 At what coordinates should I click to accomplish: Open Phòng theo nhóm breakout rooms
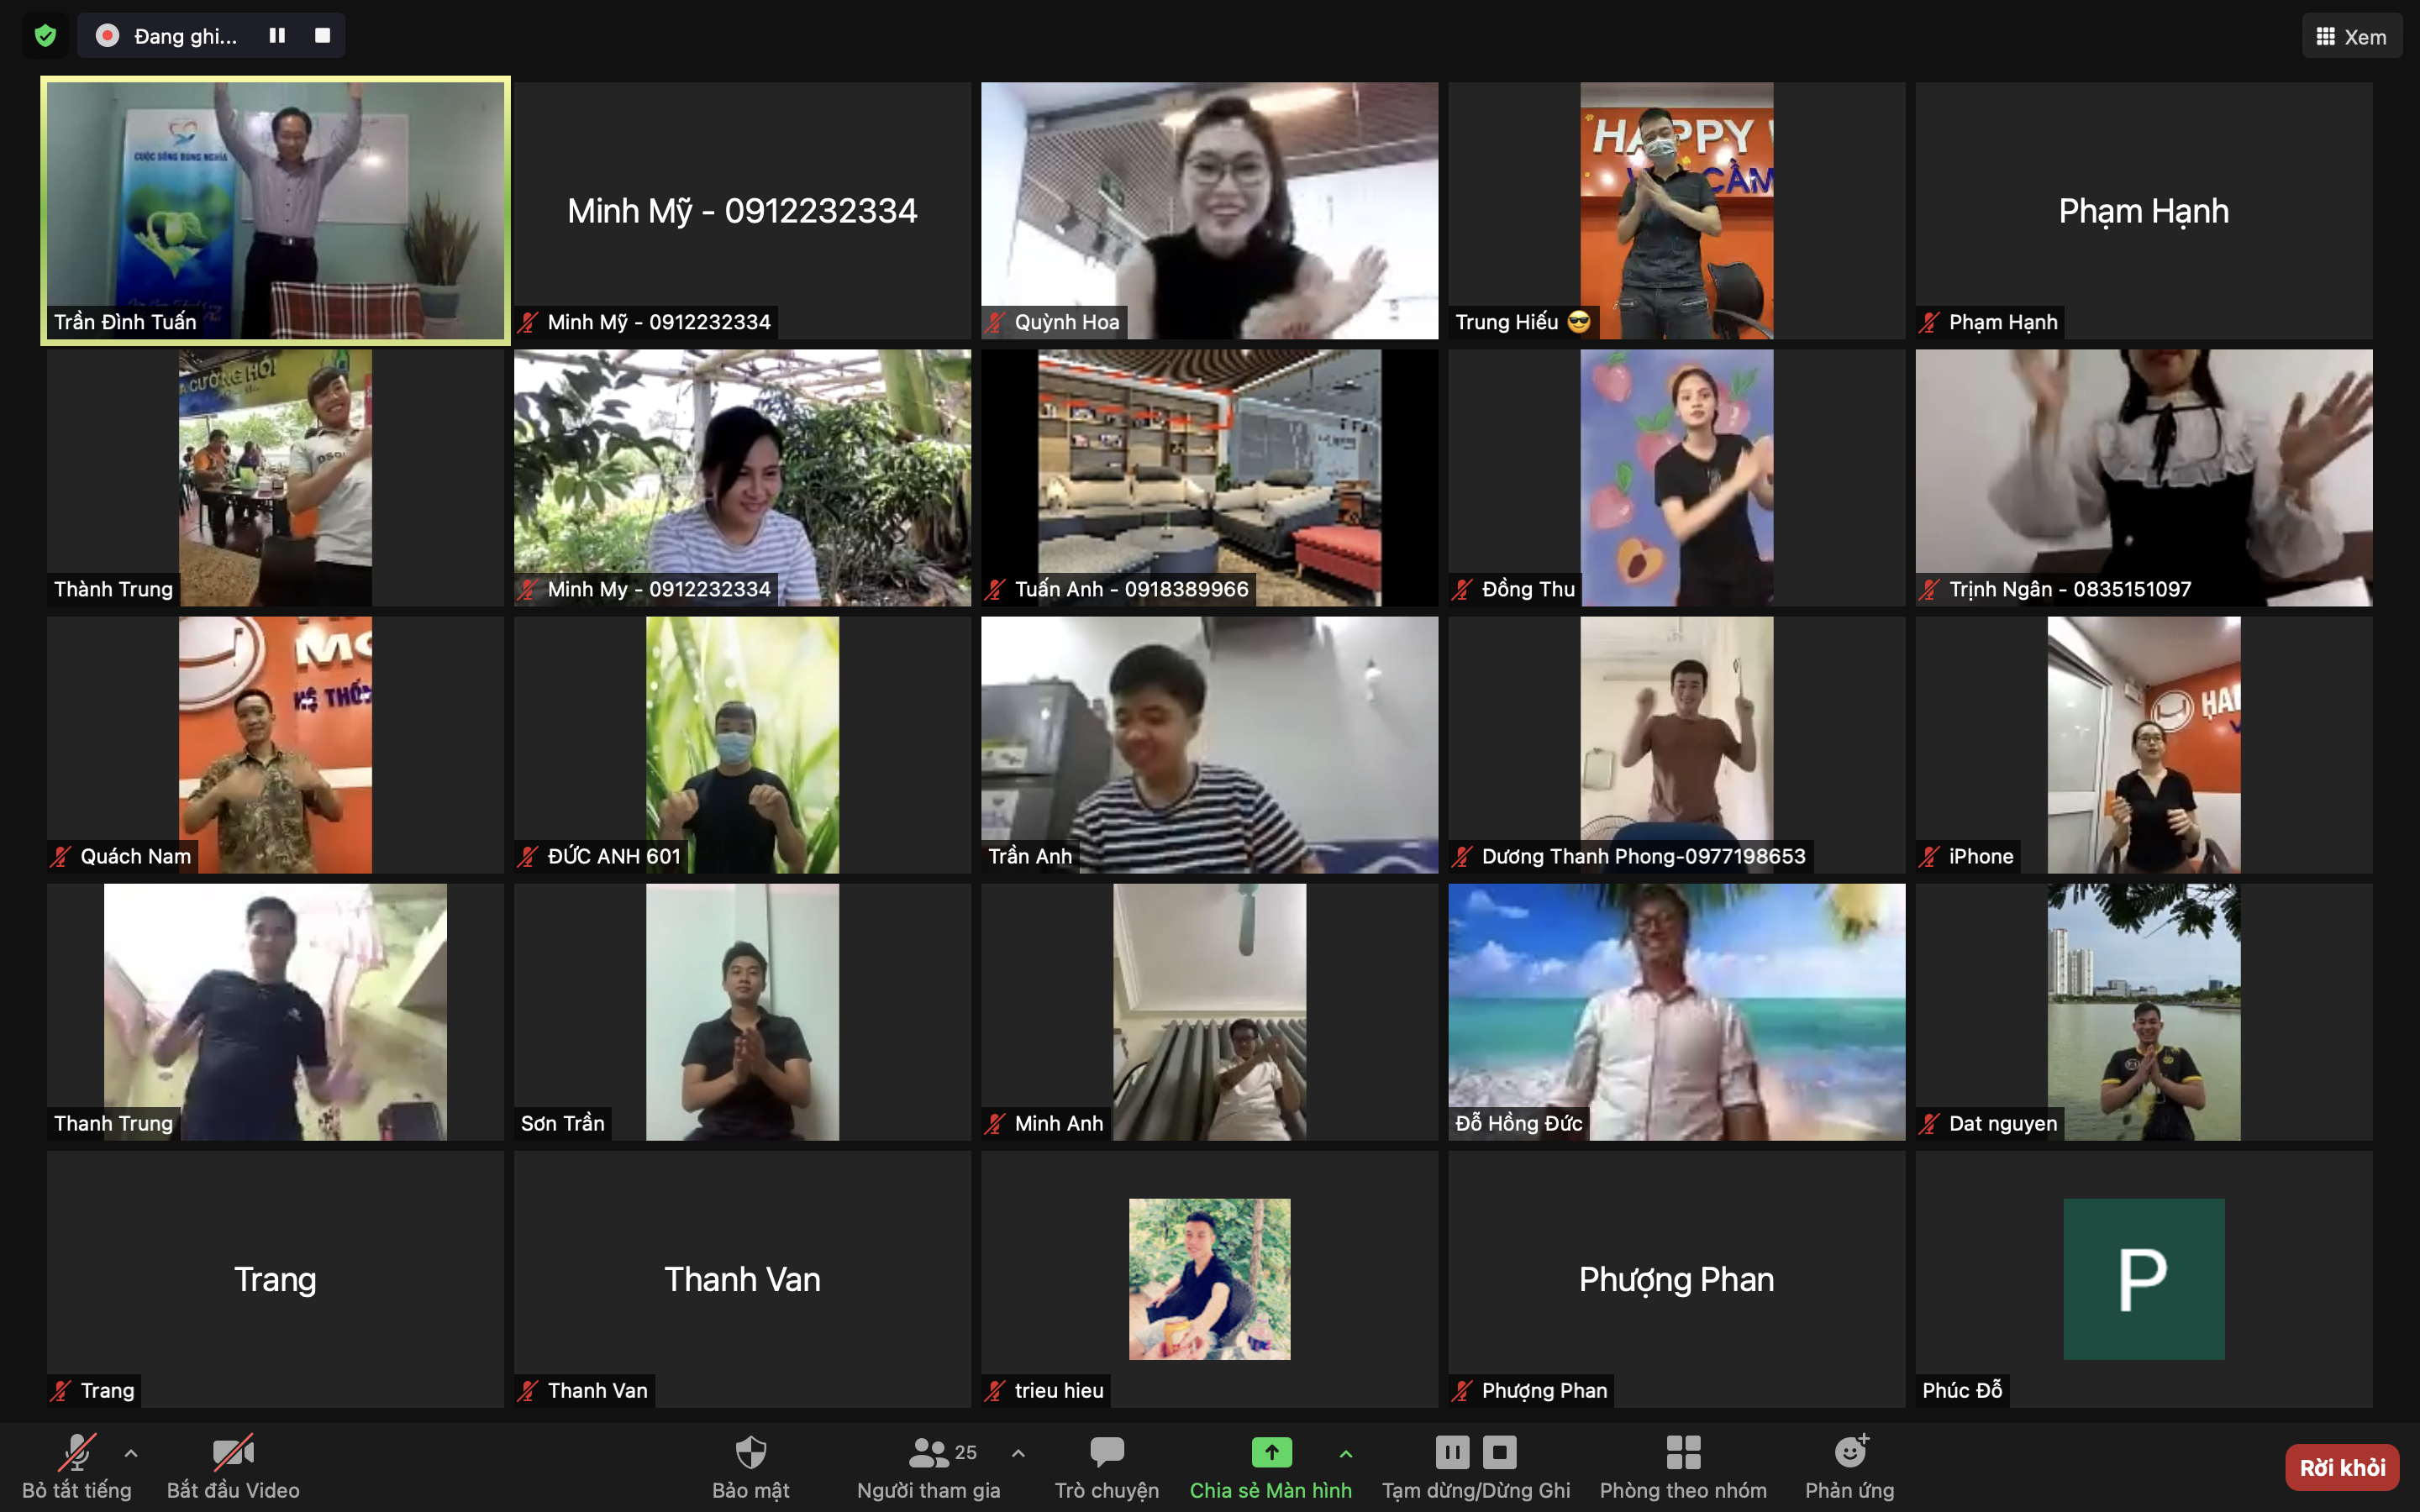pos(1682,1452)
